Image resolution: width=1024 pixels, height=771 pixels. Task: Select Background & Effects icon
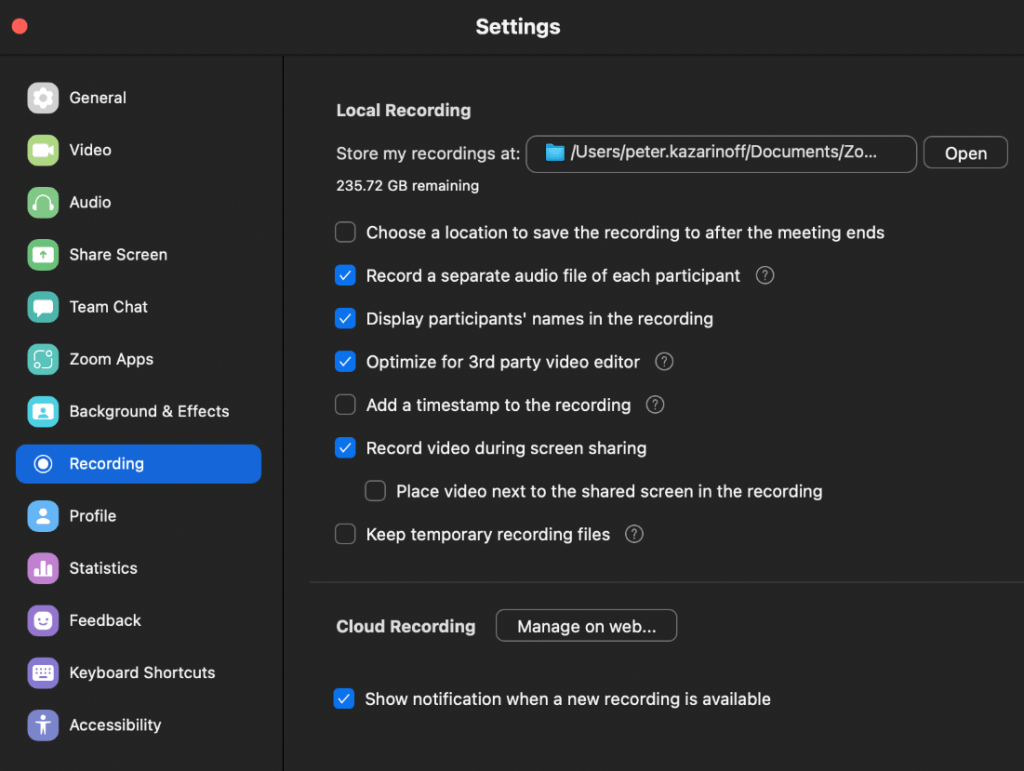43,411
